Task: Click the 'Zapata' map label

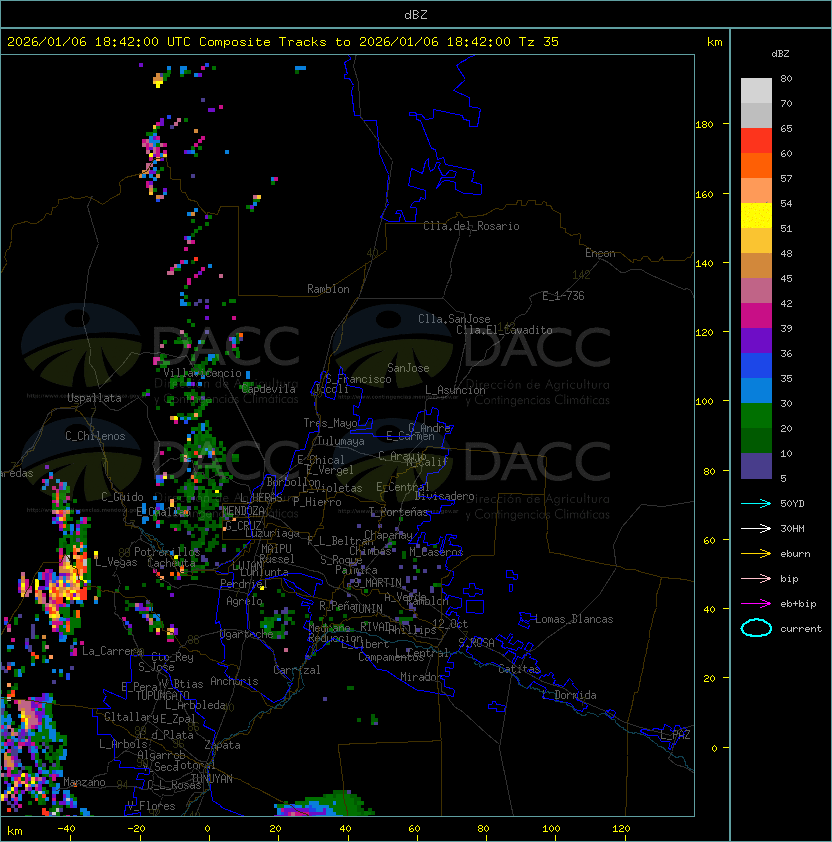Action: point(222,745)
